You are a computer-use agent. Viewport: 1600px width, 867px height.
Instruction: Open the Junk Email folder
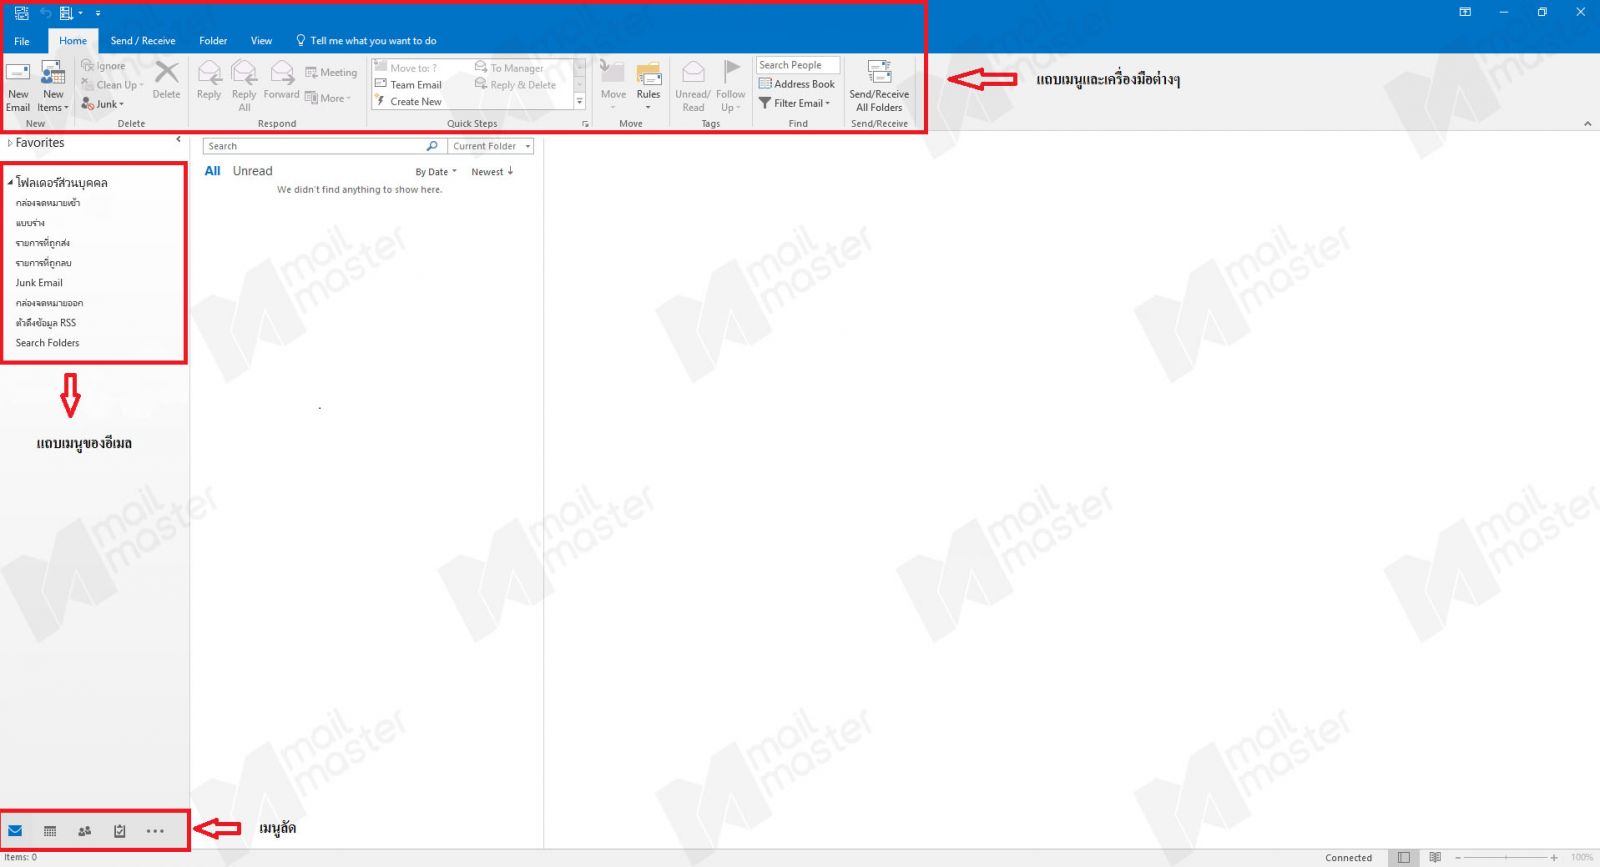pos(39,283)
